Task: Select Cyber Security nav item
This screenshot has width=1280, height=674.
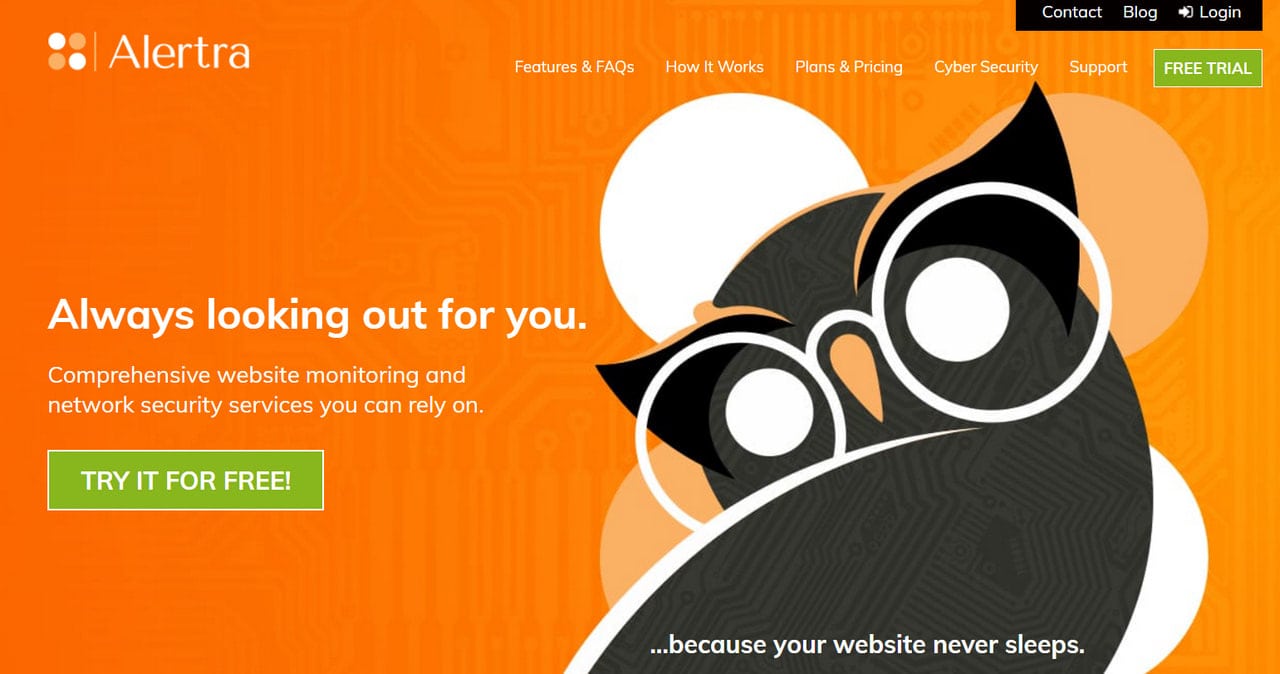Action: tap(985, 67)
